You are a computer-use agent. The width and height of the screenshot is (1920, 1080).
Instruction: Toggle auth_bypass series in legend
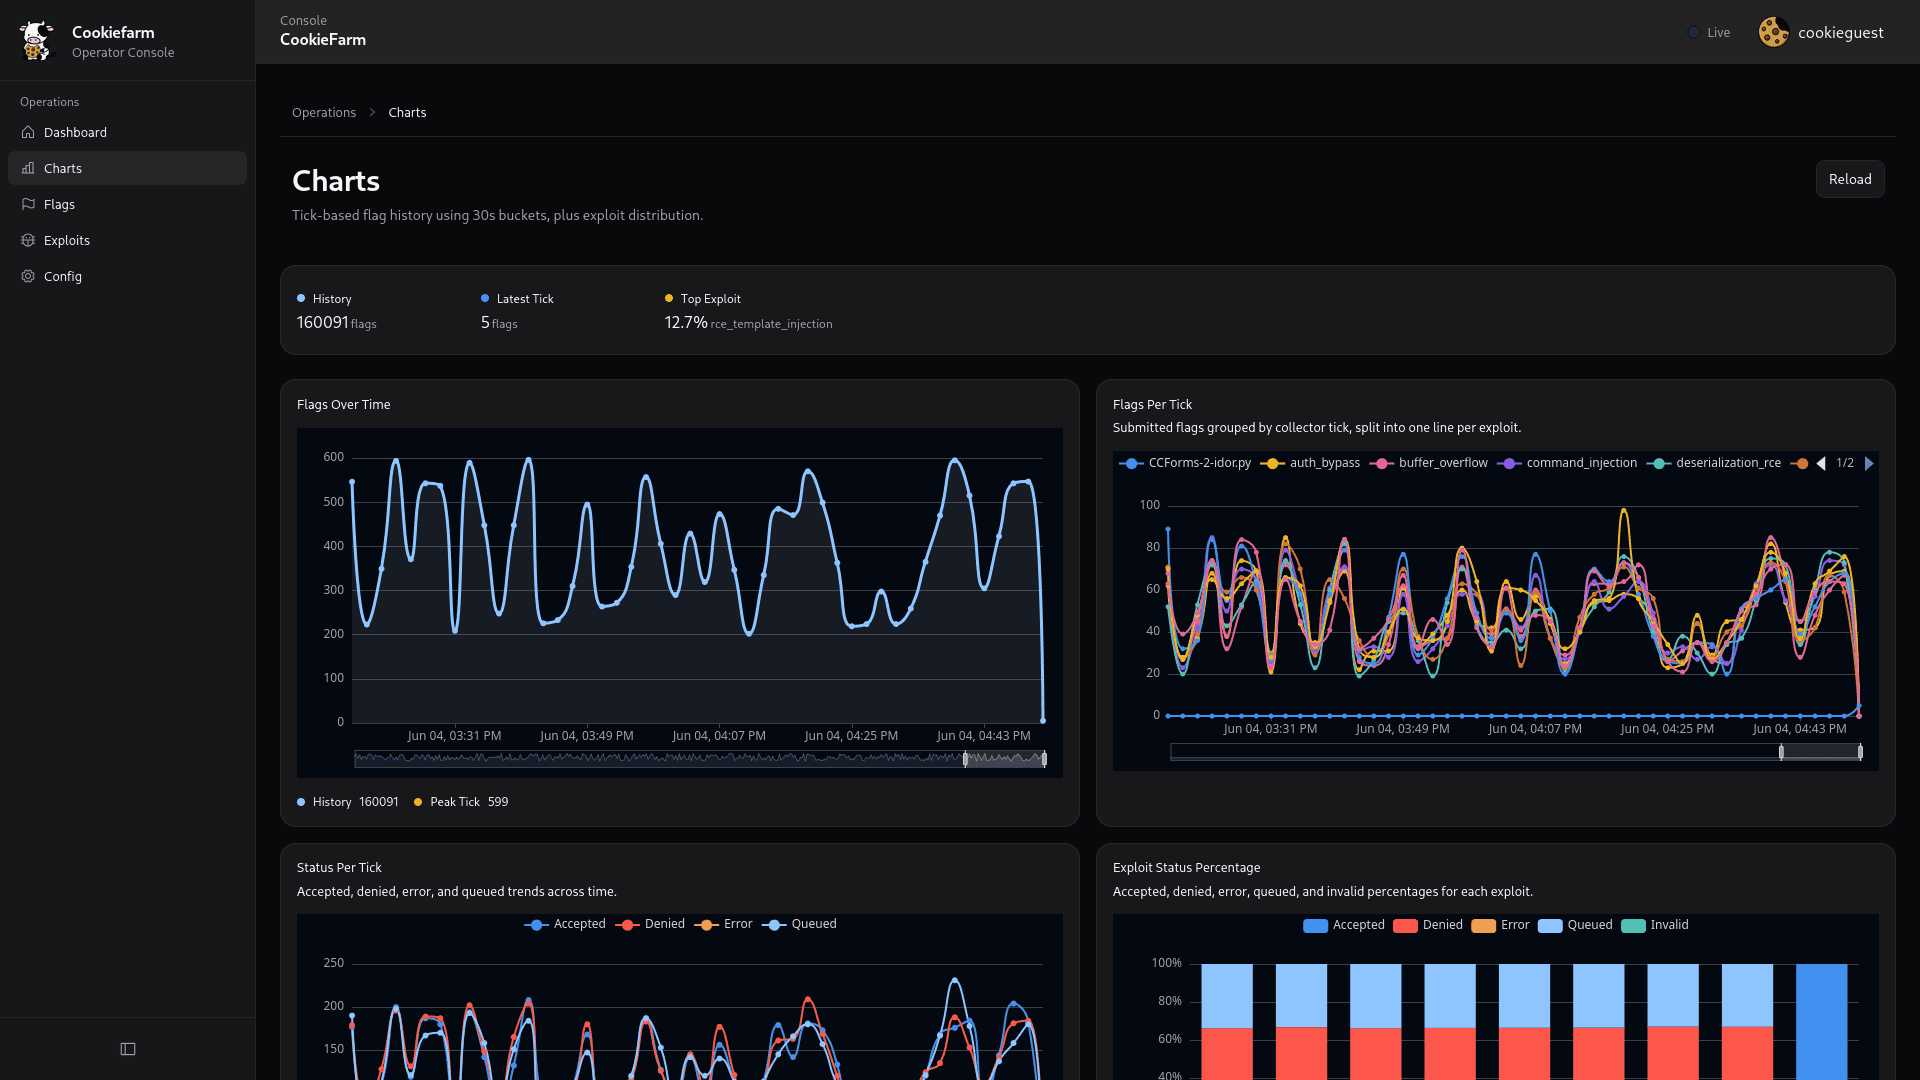click(1310, 463)
